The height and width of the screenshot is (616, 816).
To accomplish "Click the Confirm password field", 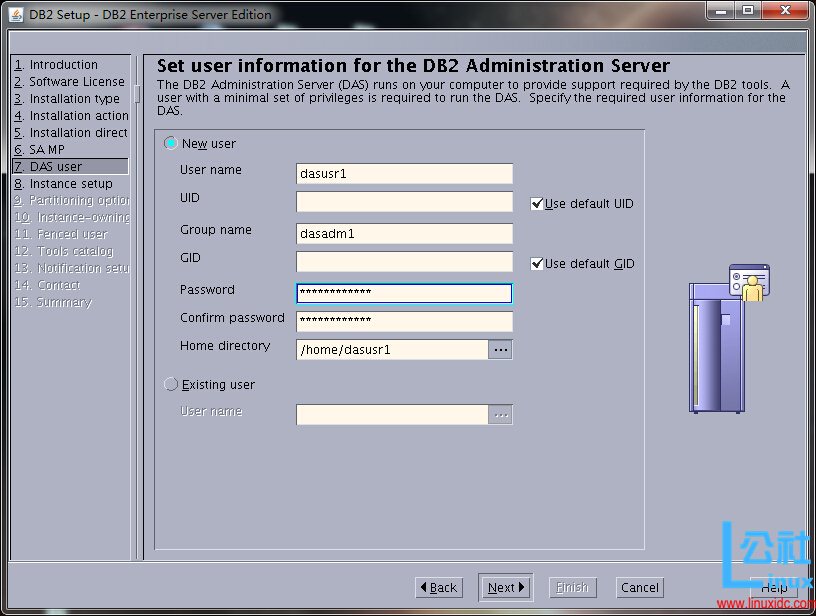I will (404, 321).
